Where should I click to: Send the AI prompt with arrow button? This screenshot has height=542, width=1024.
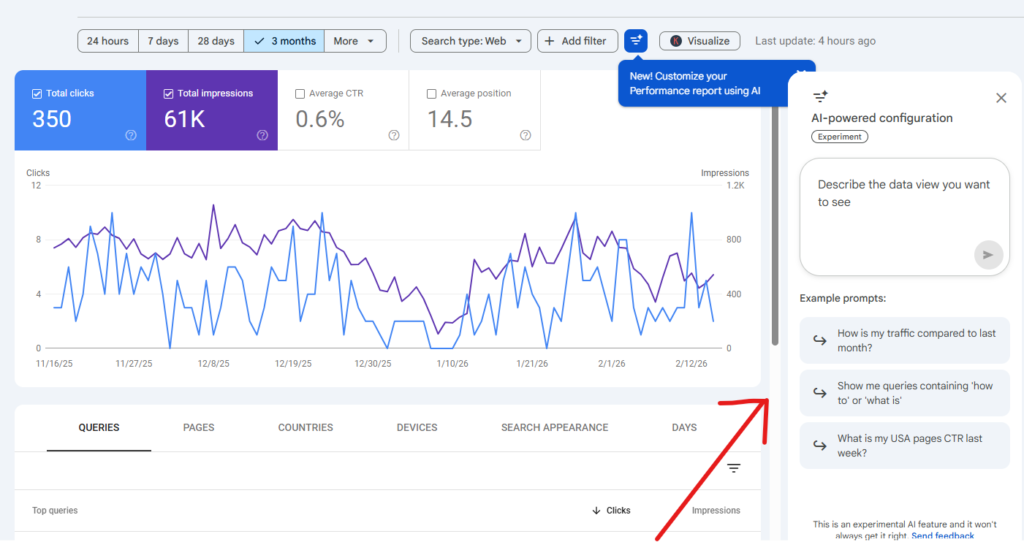tap(988, 255)
